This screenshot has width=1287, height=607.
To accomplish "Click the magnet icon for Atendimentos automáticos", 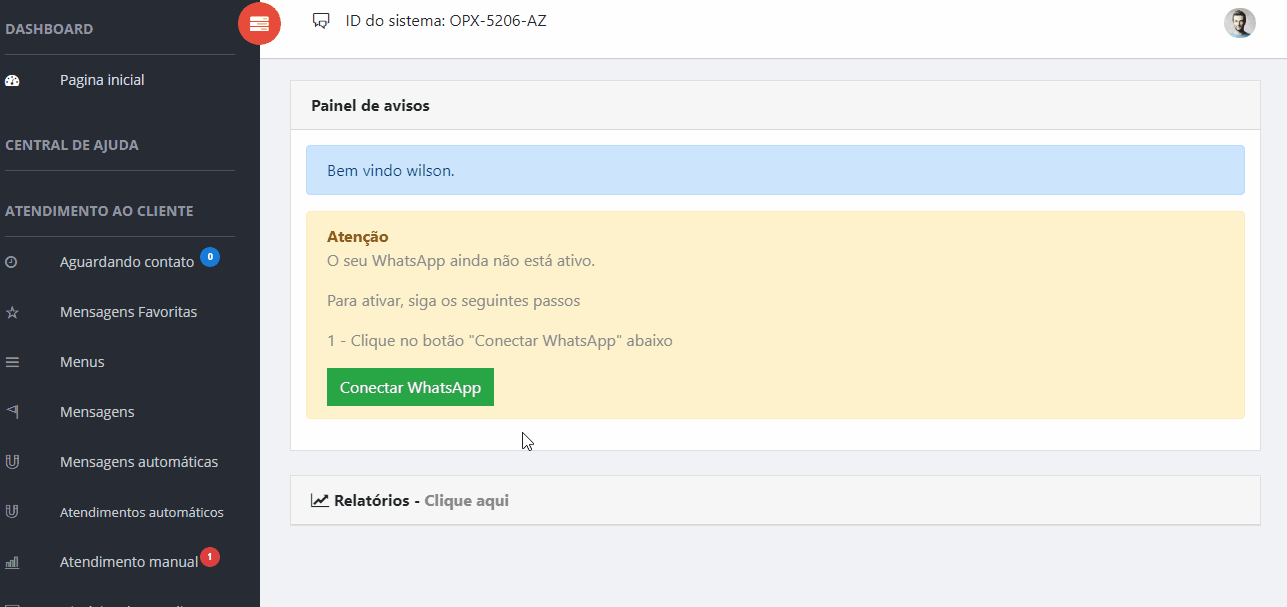I will (x=13, y=512).
